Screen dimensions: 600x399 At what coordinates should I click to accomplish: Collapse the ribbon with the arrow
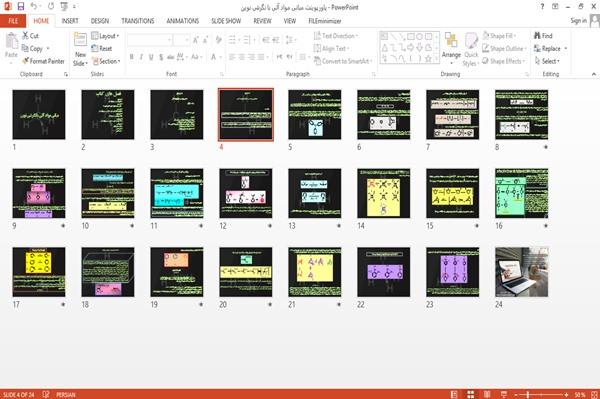pos(593,74)
